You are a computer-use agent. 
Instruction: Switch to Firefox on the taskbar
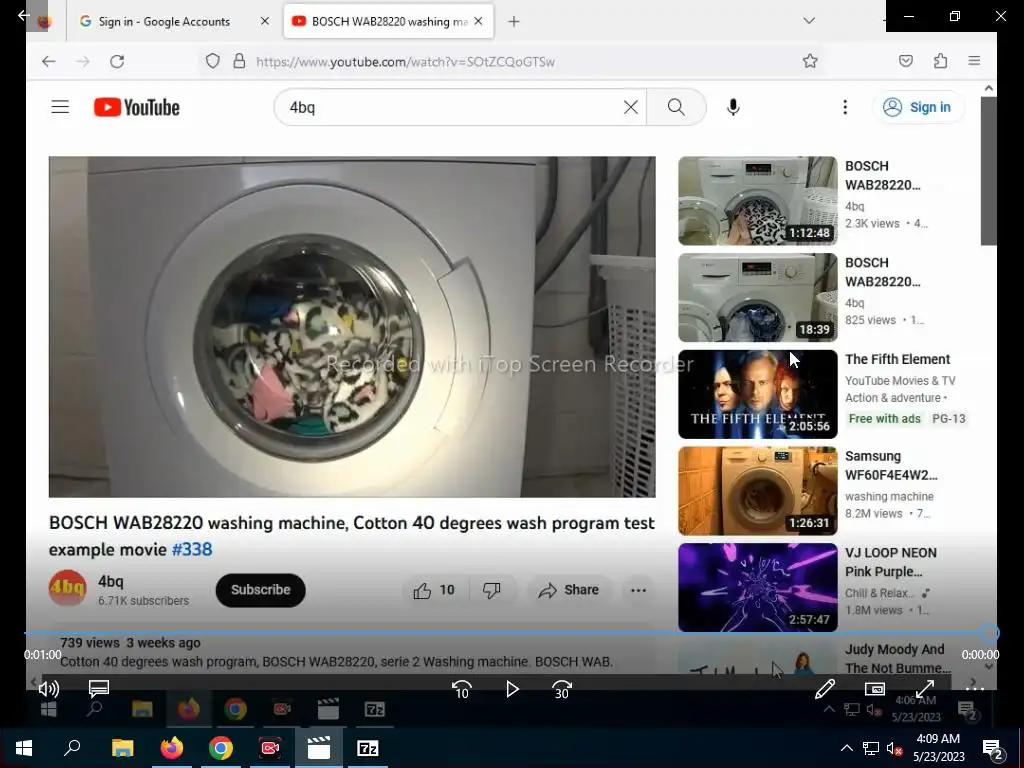(171, 748)
